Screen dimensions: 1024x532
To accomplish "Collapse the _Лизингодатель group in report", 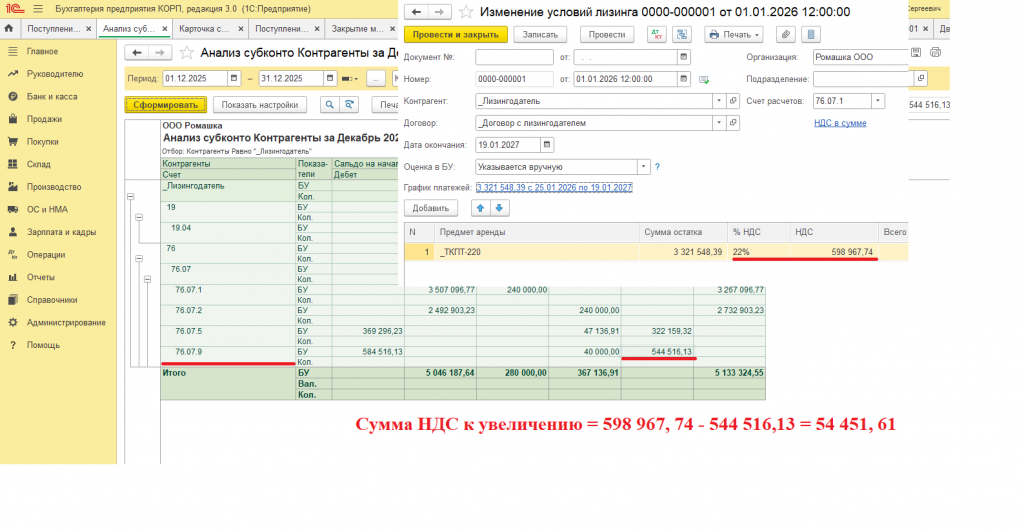I will 131,196.
